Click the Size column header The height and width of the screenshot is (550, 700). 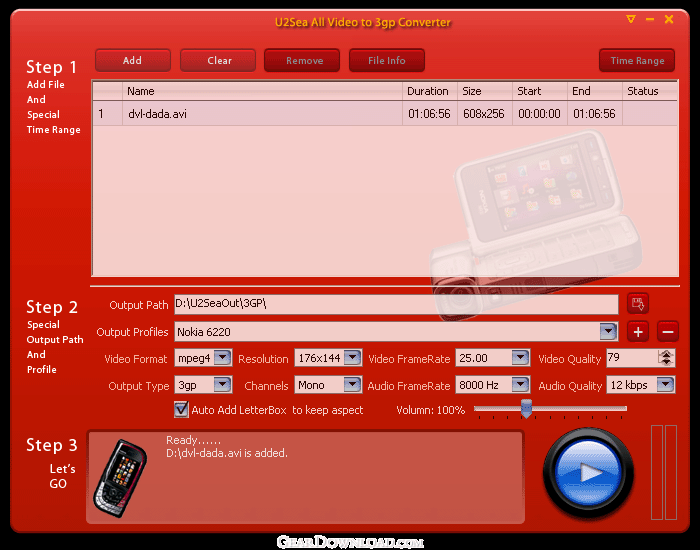(484, 91)
